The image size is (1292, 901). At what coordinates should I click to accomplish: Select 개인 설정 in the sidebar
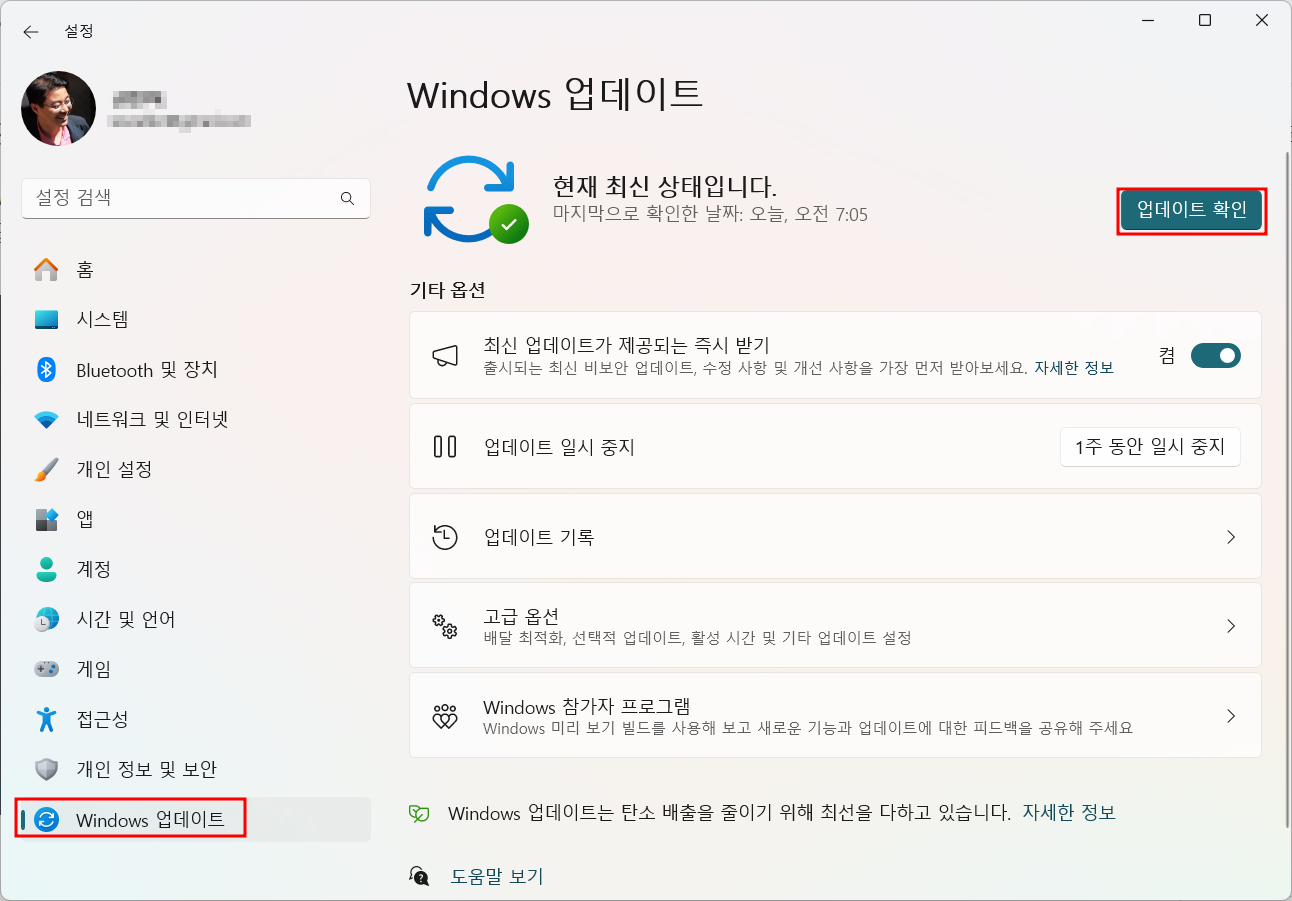coord(196,469)
